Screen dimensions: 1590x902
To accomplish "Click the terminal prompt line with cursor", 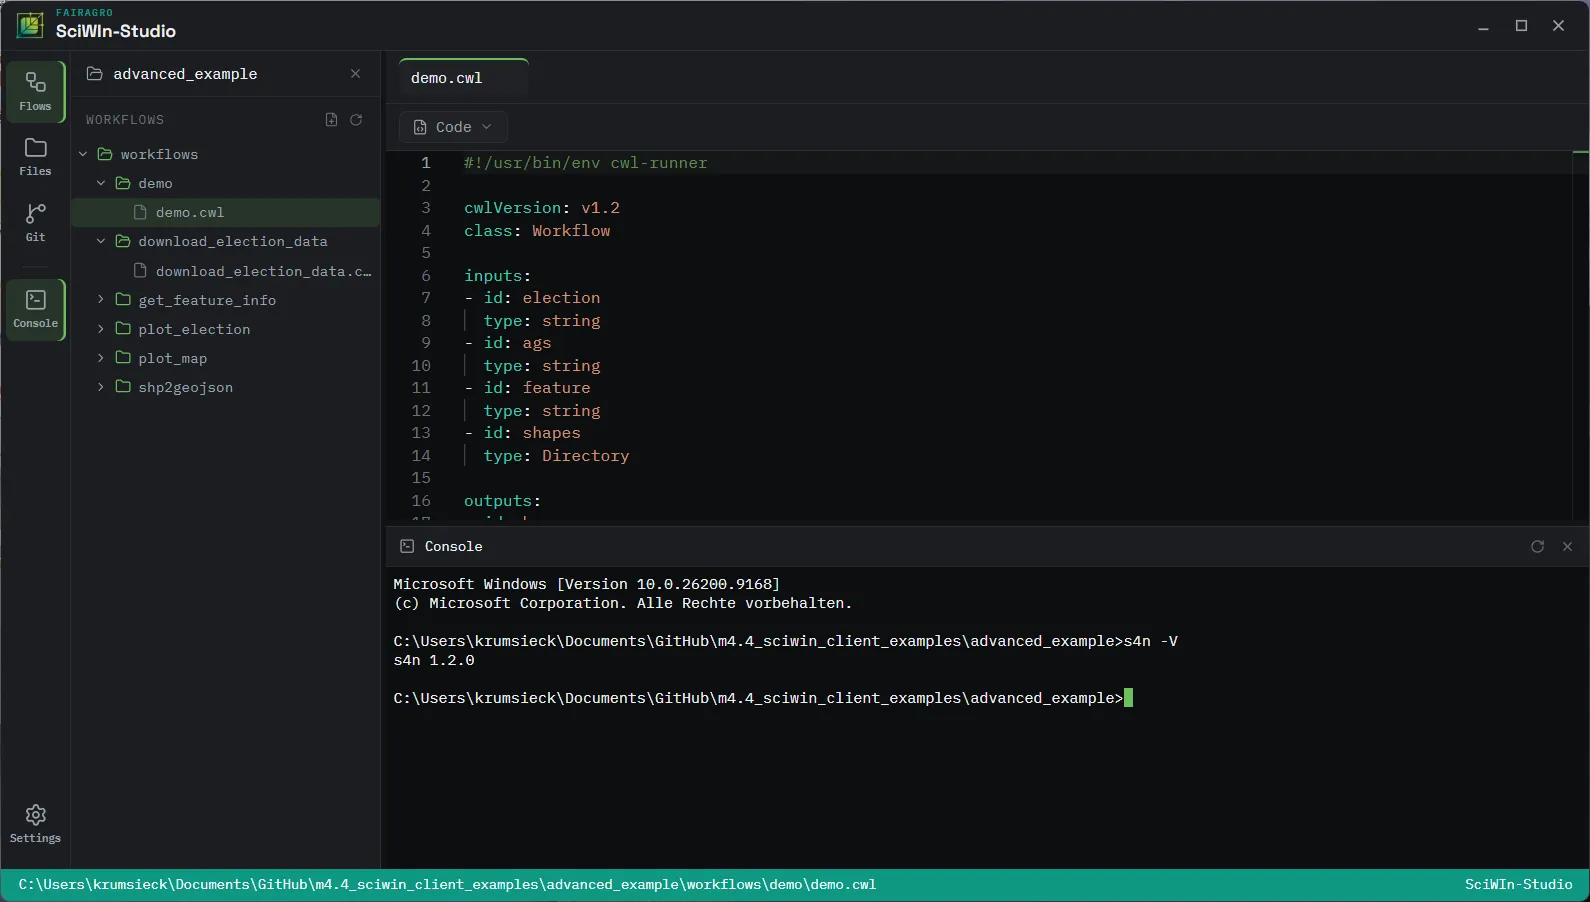I will (763, 698).
